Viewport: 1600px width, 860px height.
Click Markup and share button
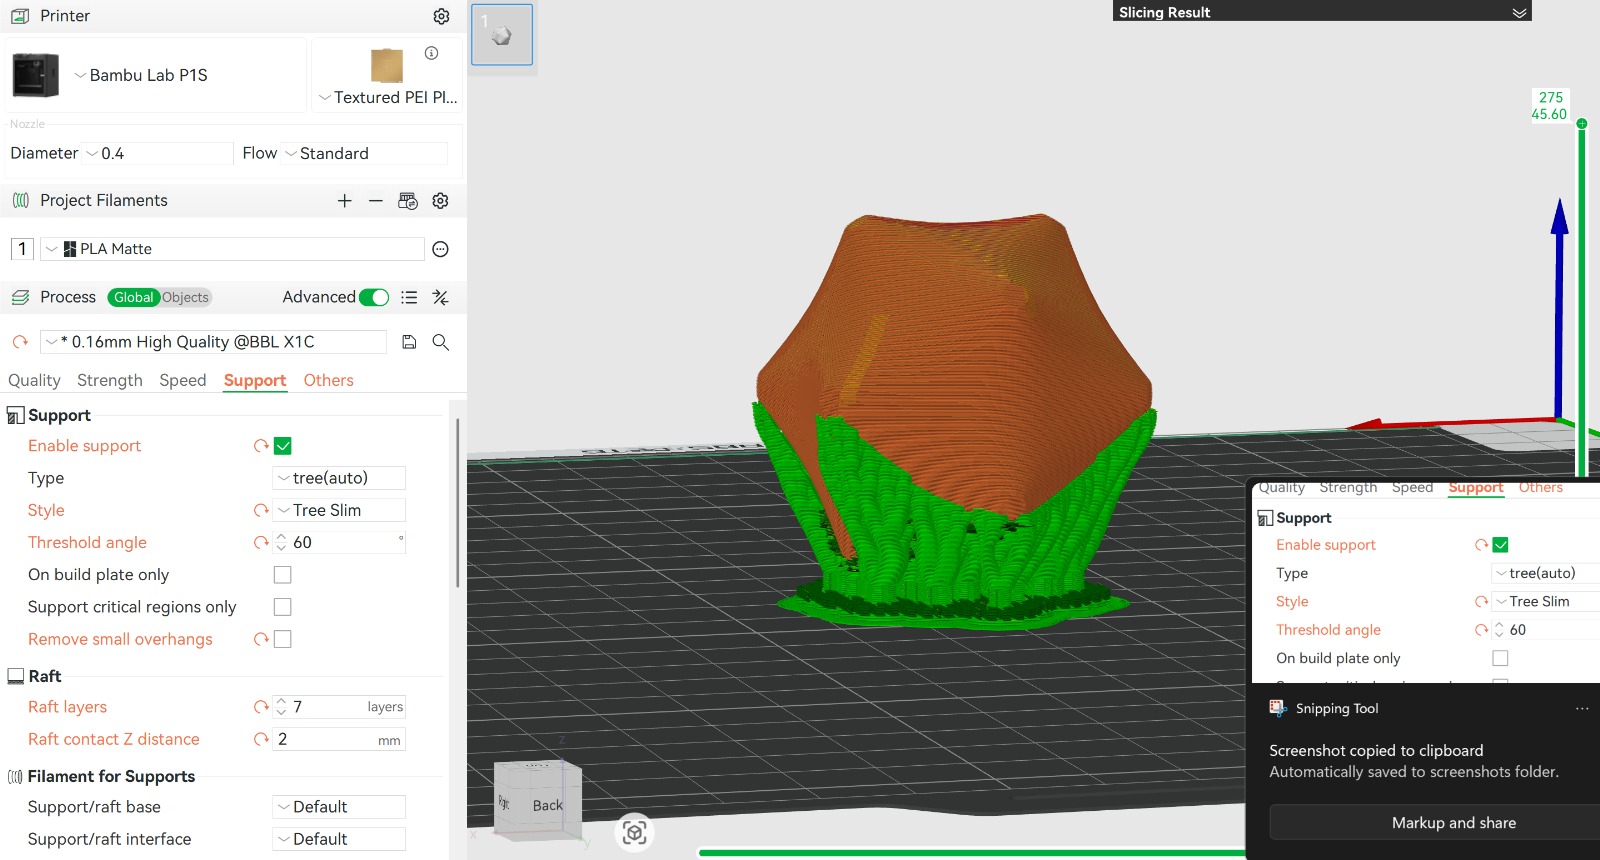[x=1453, y=823]
